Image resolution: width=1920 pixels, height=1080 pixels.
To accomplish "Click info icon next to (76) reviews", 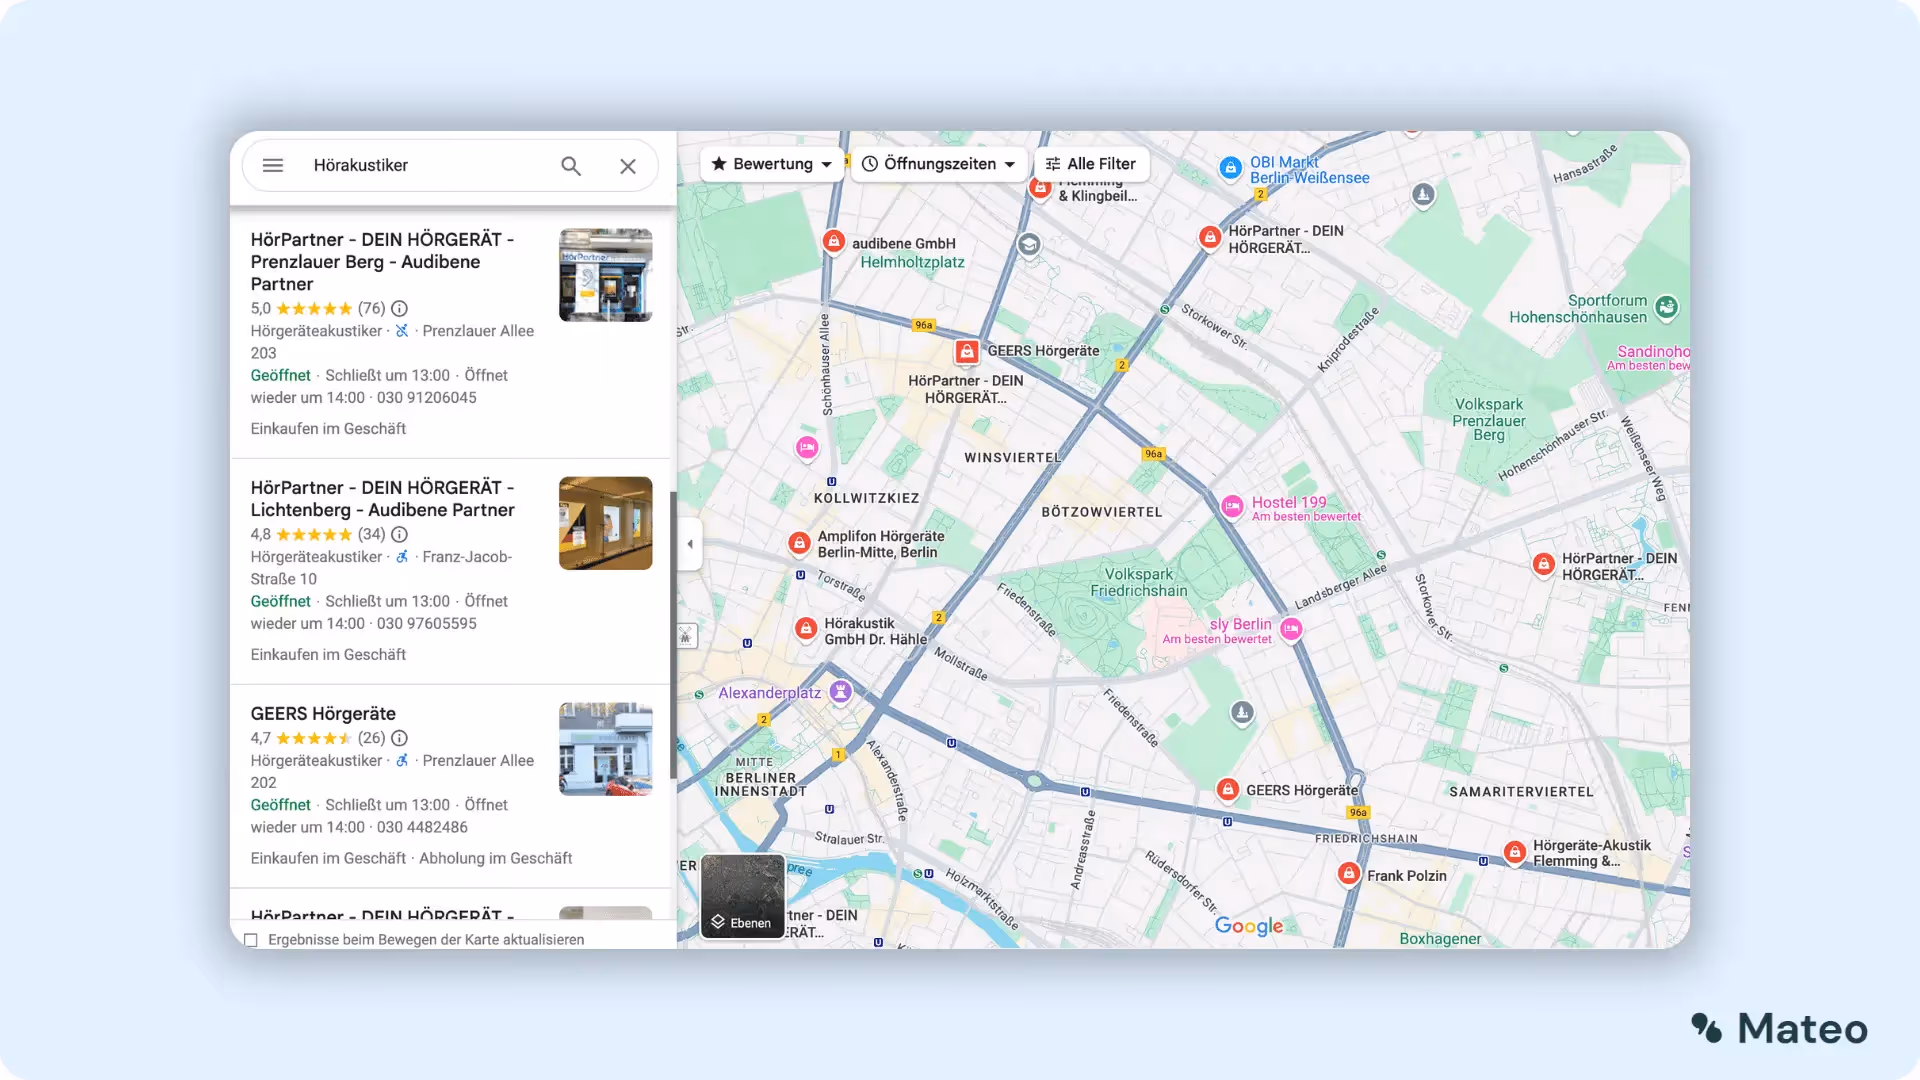I will tap(399, 308).
